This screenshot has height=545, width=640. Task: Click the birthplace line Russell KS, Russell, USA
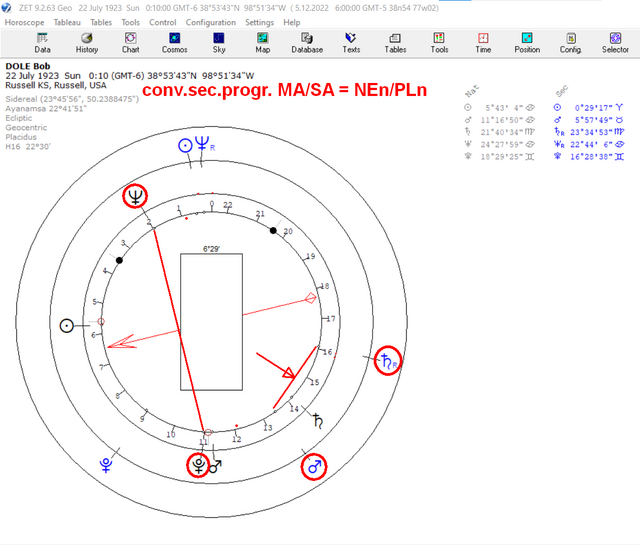(x=56, y=85)
